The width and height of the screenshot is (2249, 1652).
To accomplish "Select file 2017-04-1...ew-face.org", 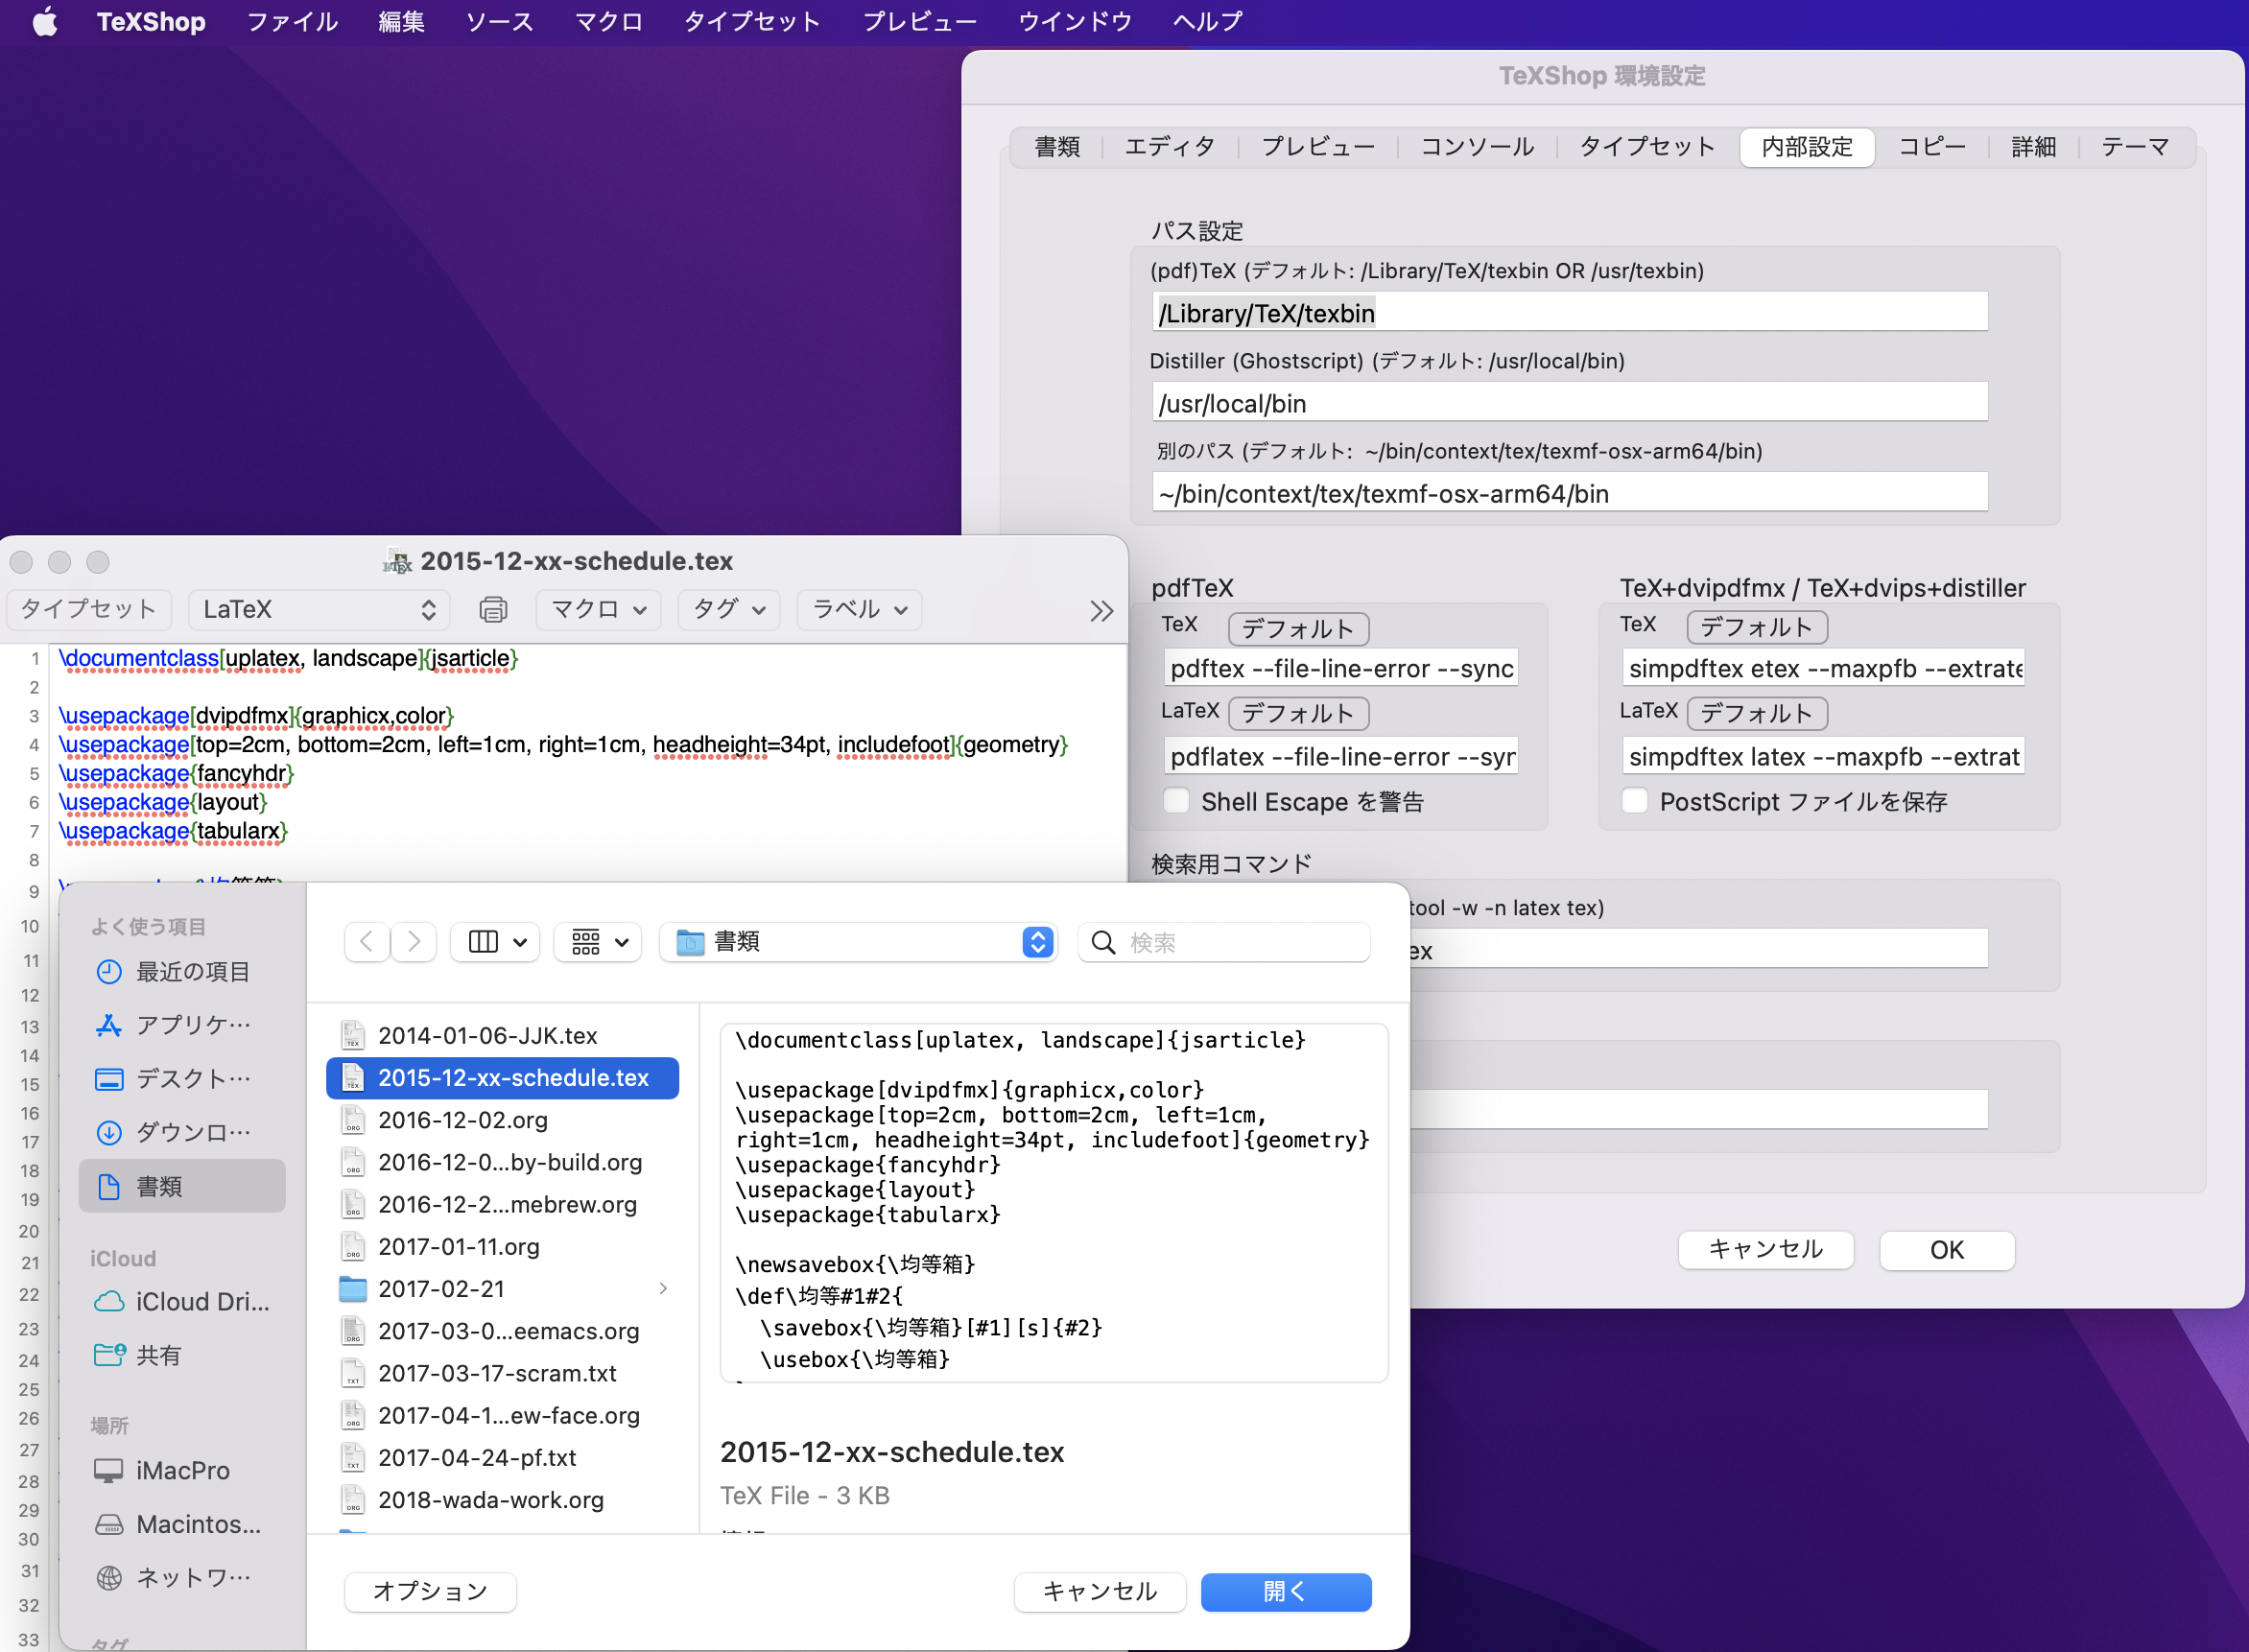I will pos(503,1415).
